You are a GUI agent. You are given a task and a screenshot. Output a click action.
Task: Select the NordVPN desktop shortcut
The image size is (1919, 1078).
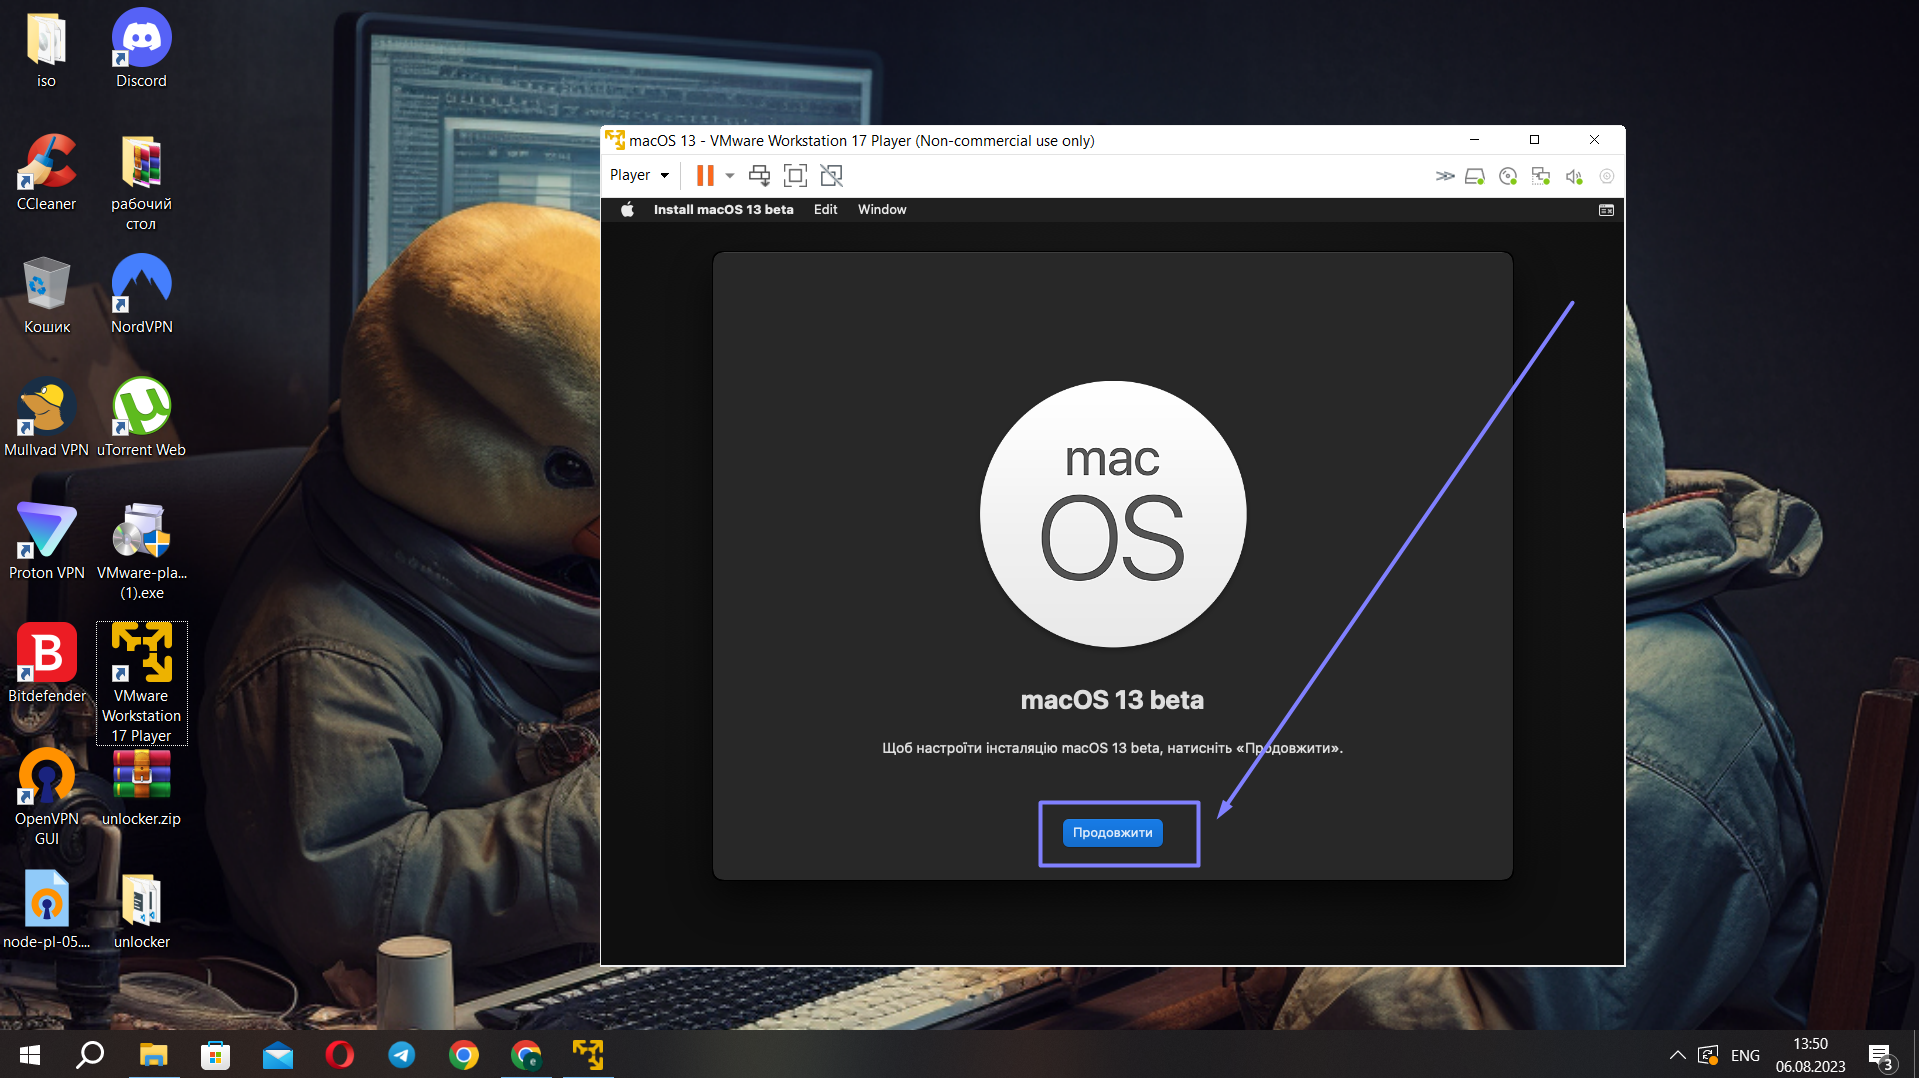(141, 294)
